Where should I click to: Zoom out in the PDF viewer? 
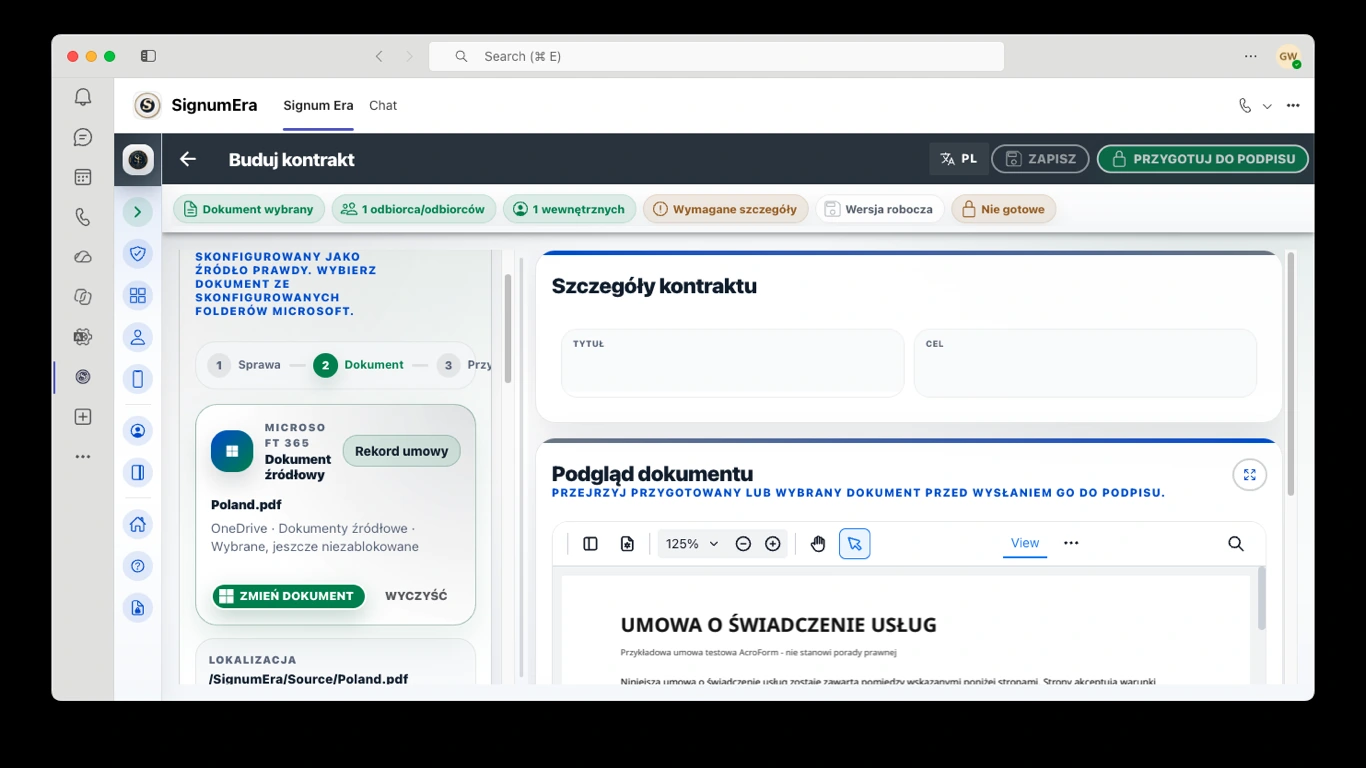pyautogui.click(x=743, y=544)
